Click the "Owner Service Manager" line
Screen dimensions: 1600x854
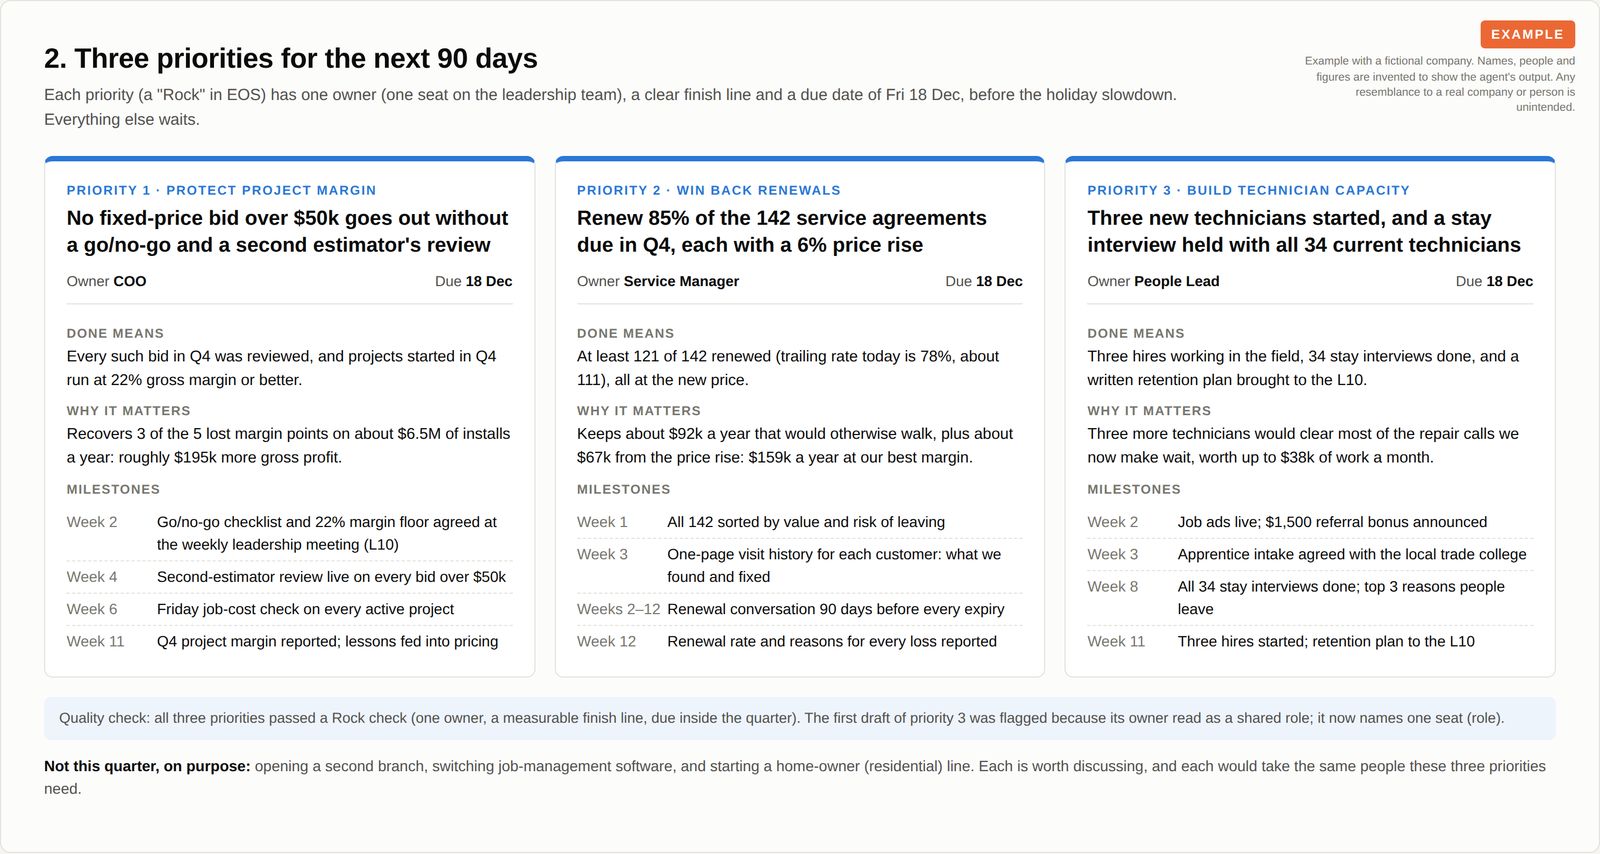(x=658, y=281)
